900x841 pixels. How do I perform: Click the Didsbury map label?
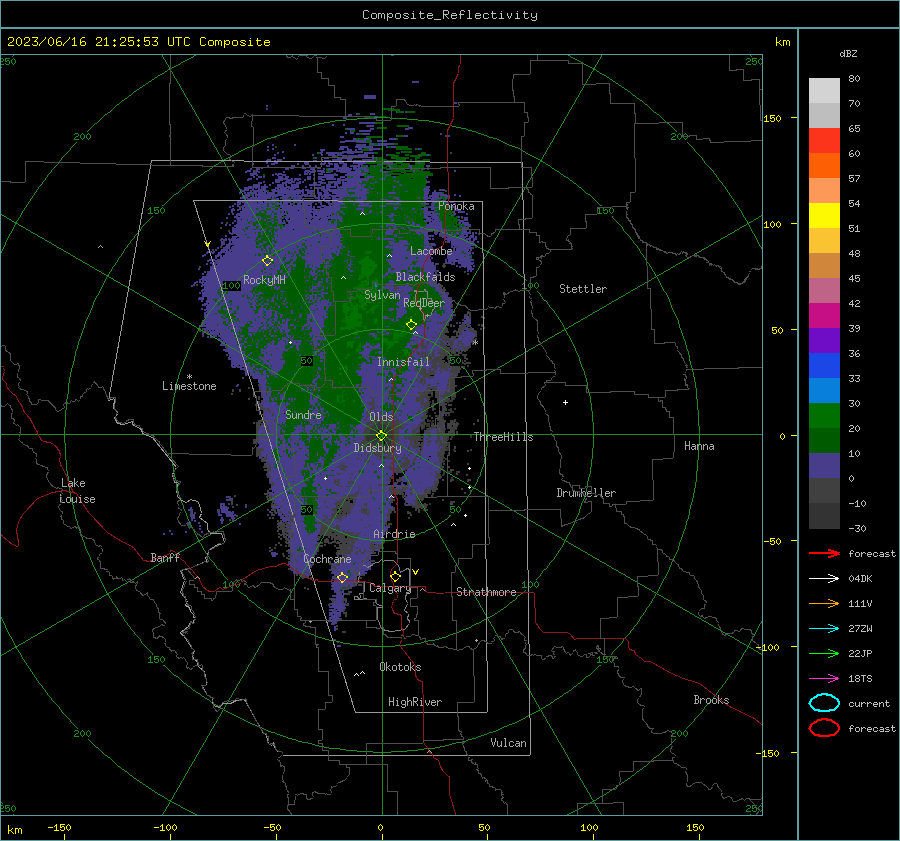point(377,448)
